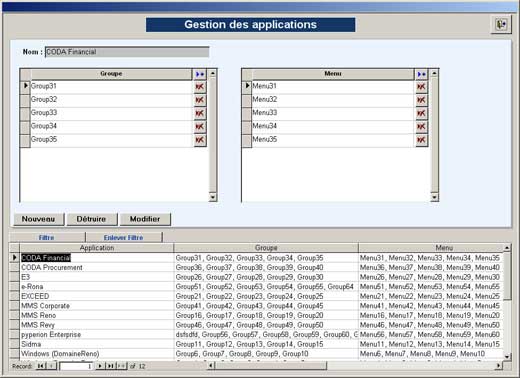Viewport: 520px width, 378px height.
Task: Select the Group35 row in Groupe list
Action: click(x=111, y=140)
